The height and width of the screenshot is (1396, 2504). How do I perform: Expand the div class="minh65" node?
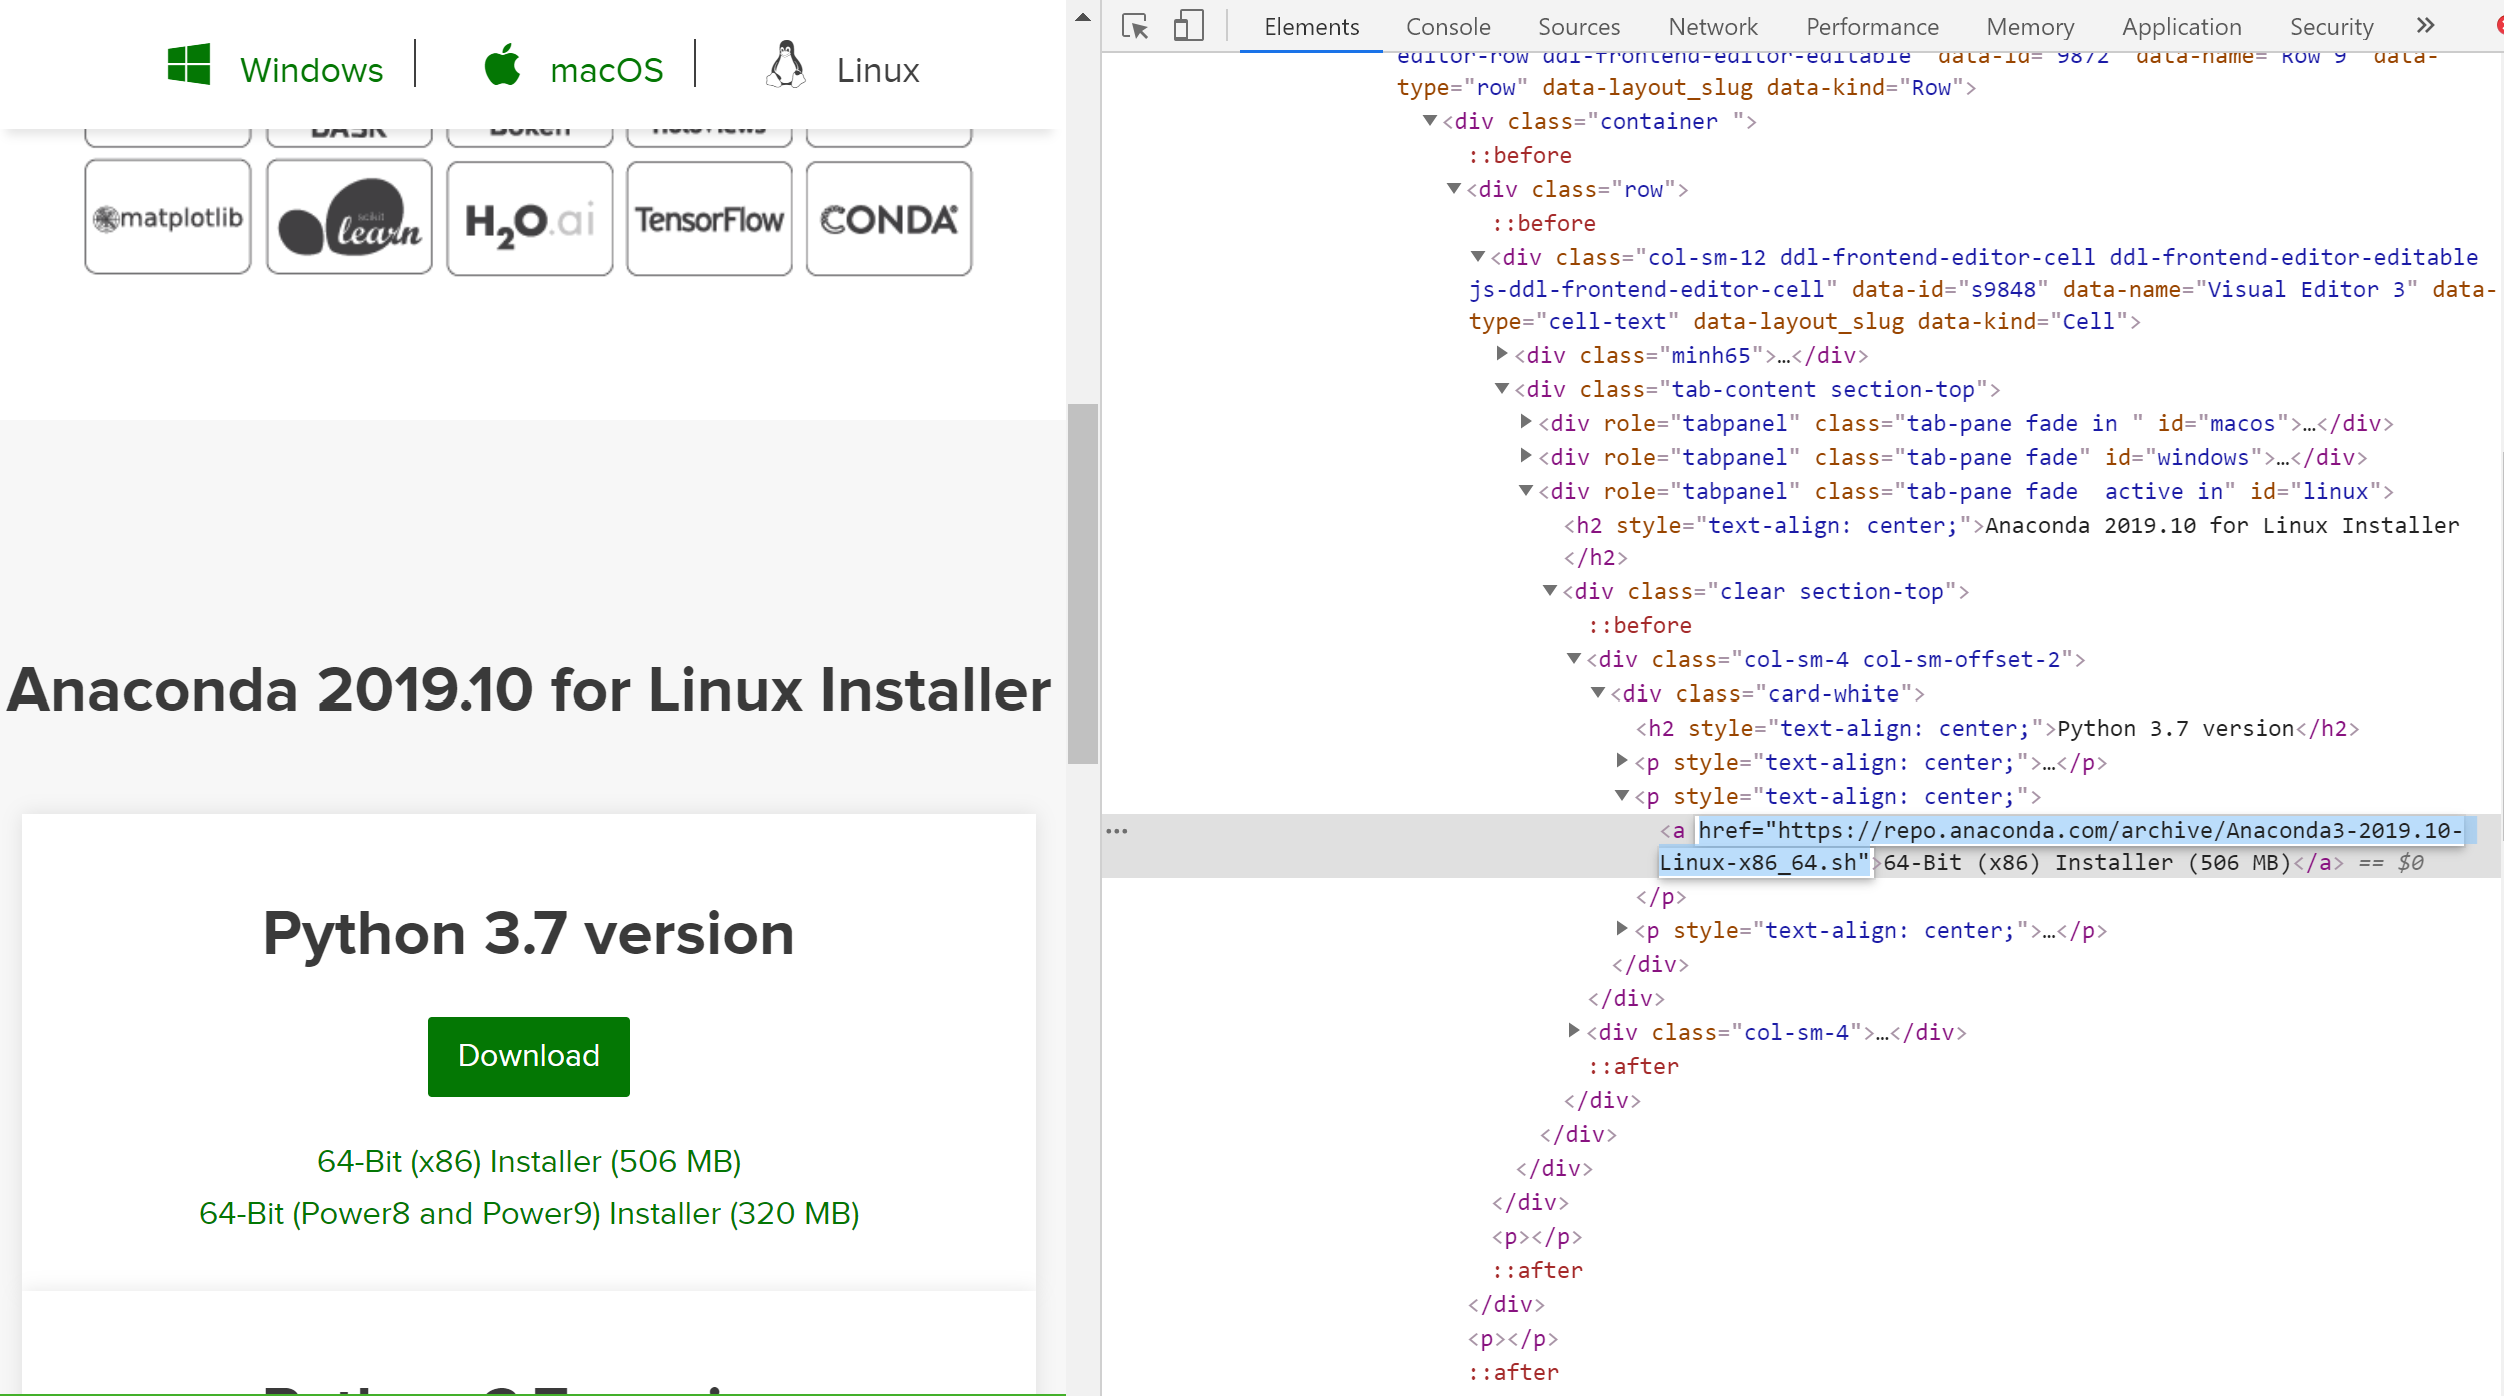point(1502,354)
